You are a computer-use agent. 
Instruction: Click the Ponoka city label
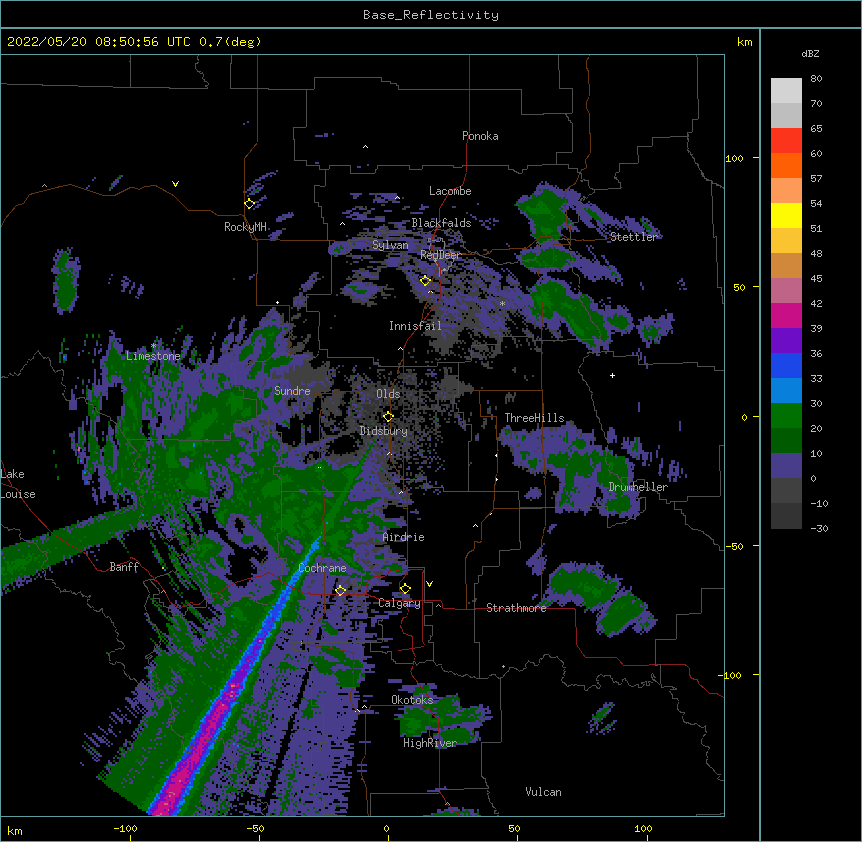click(x=480, y=136)
